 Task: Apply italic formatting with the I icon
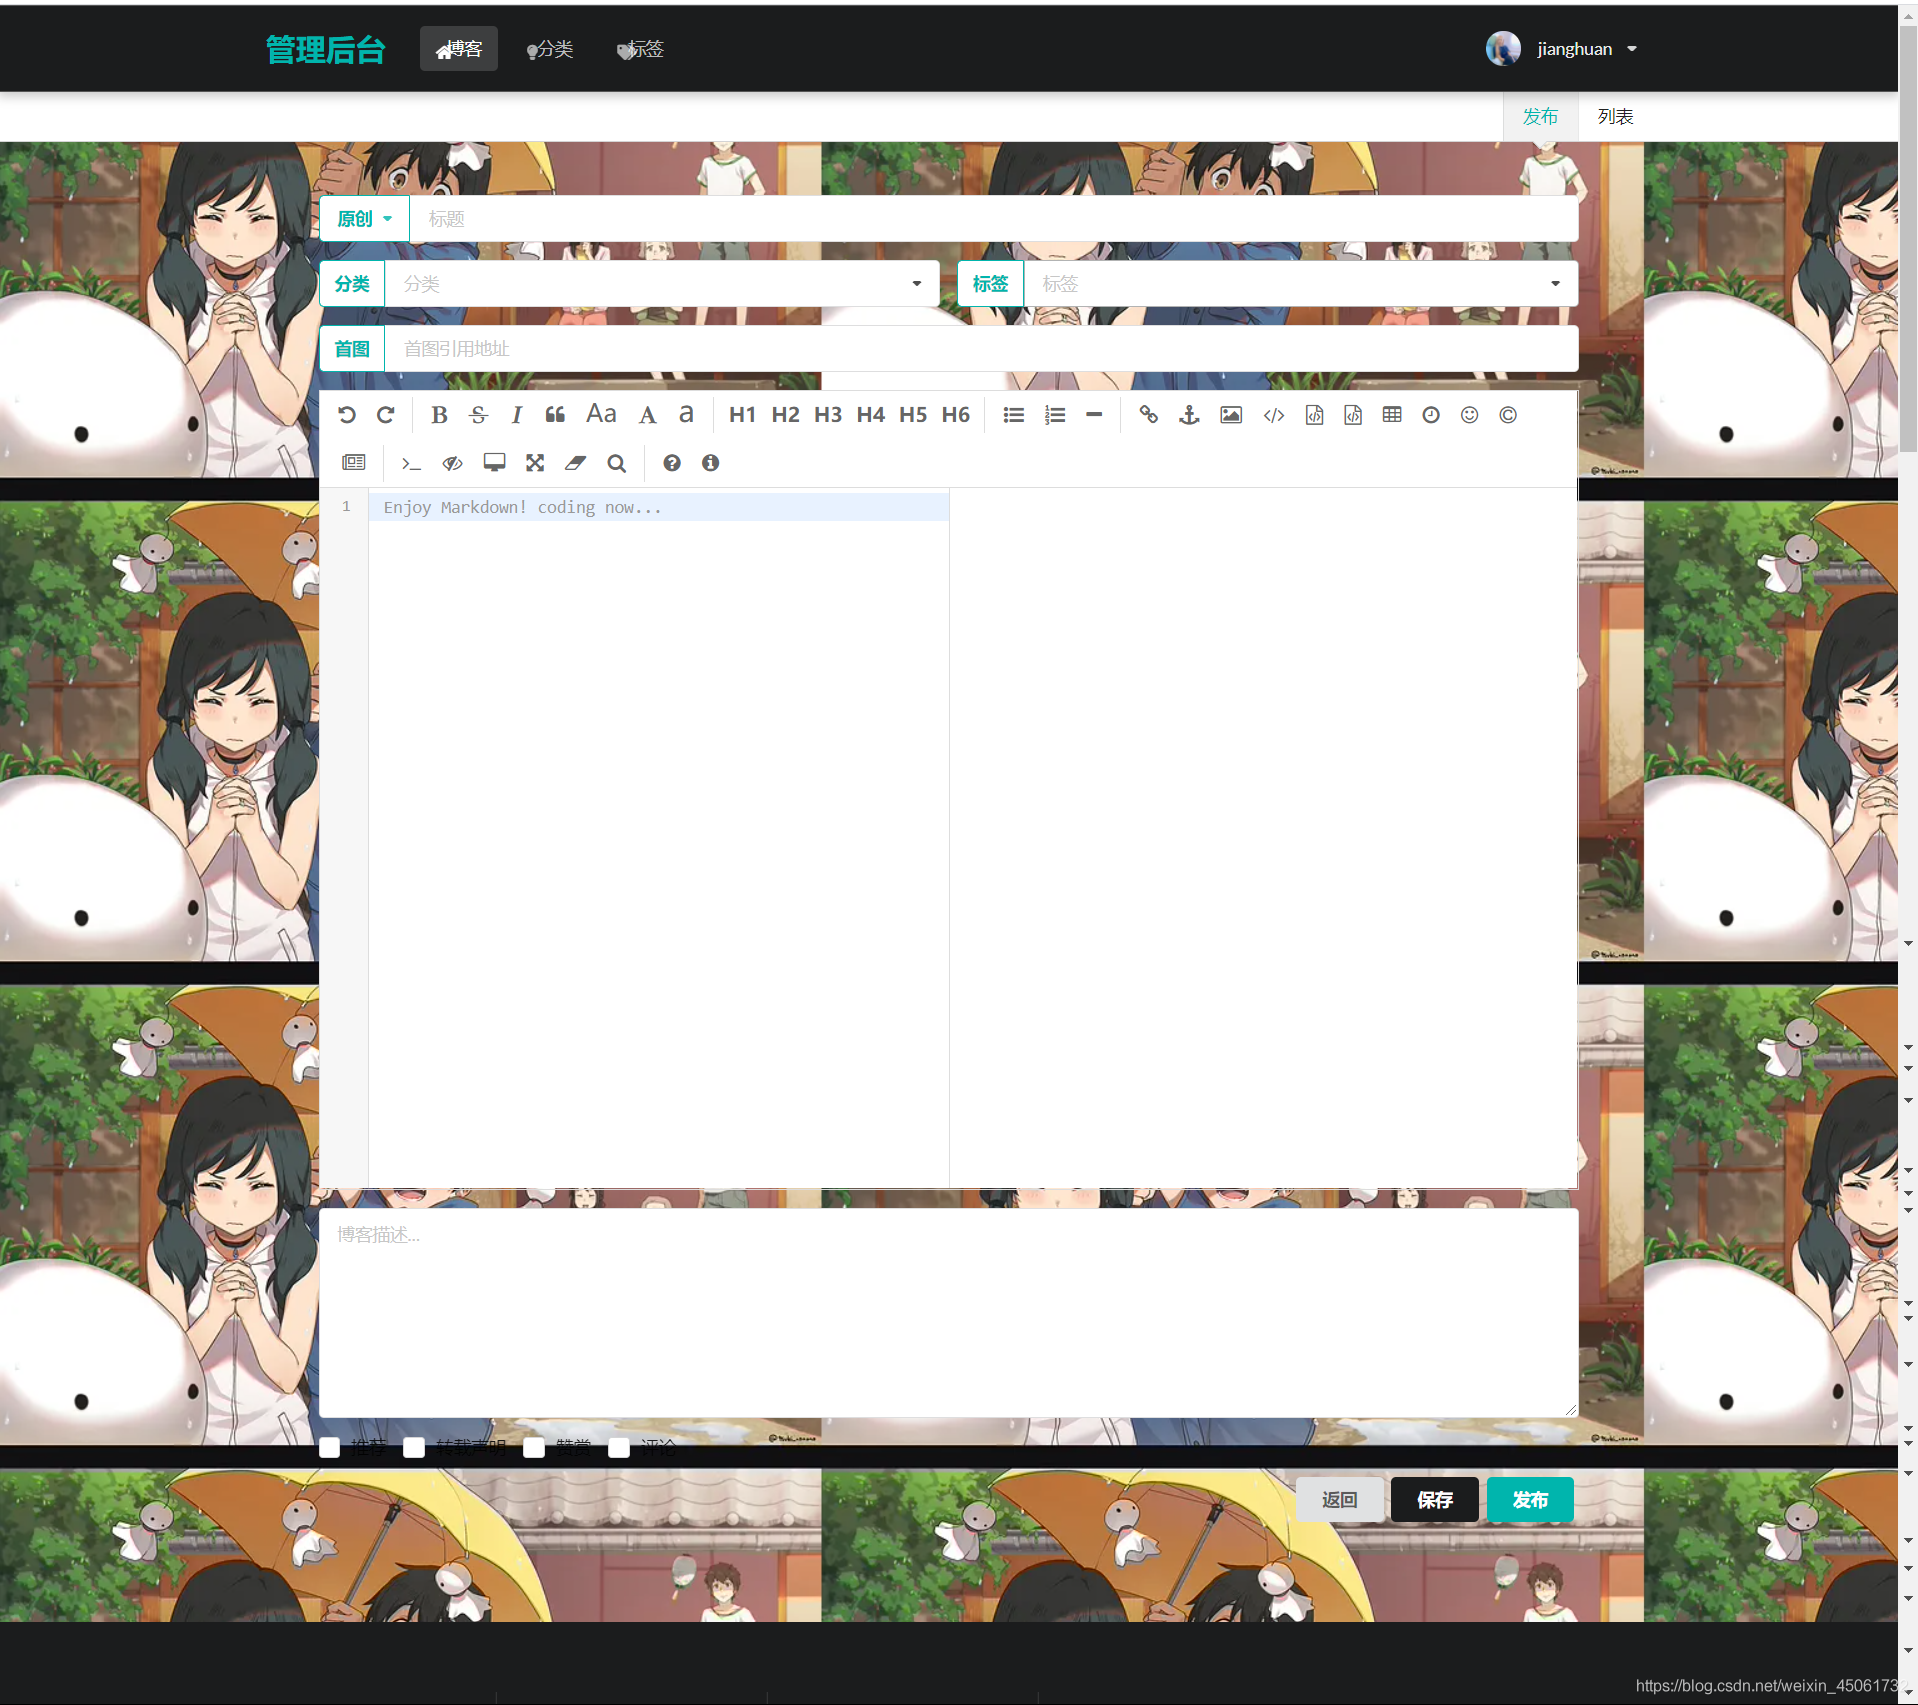(516, 415)
